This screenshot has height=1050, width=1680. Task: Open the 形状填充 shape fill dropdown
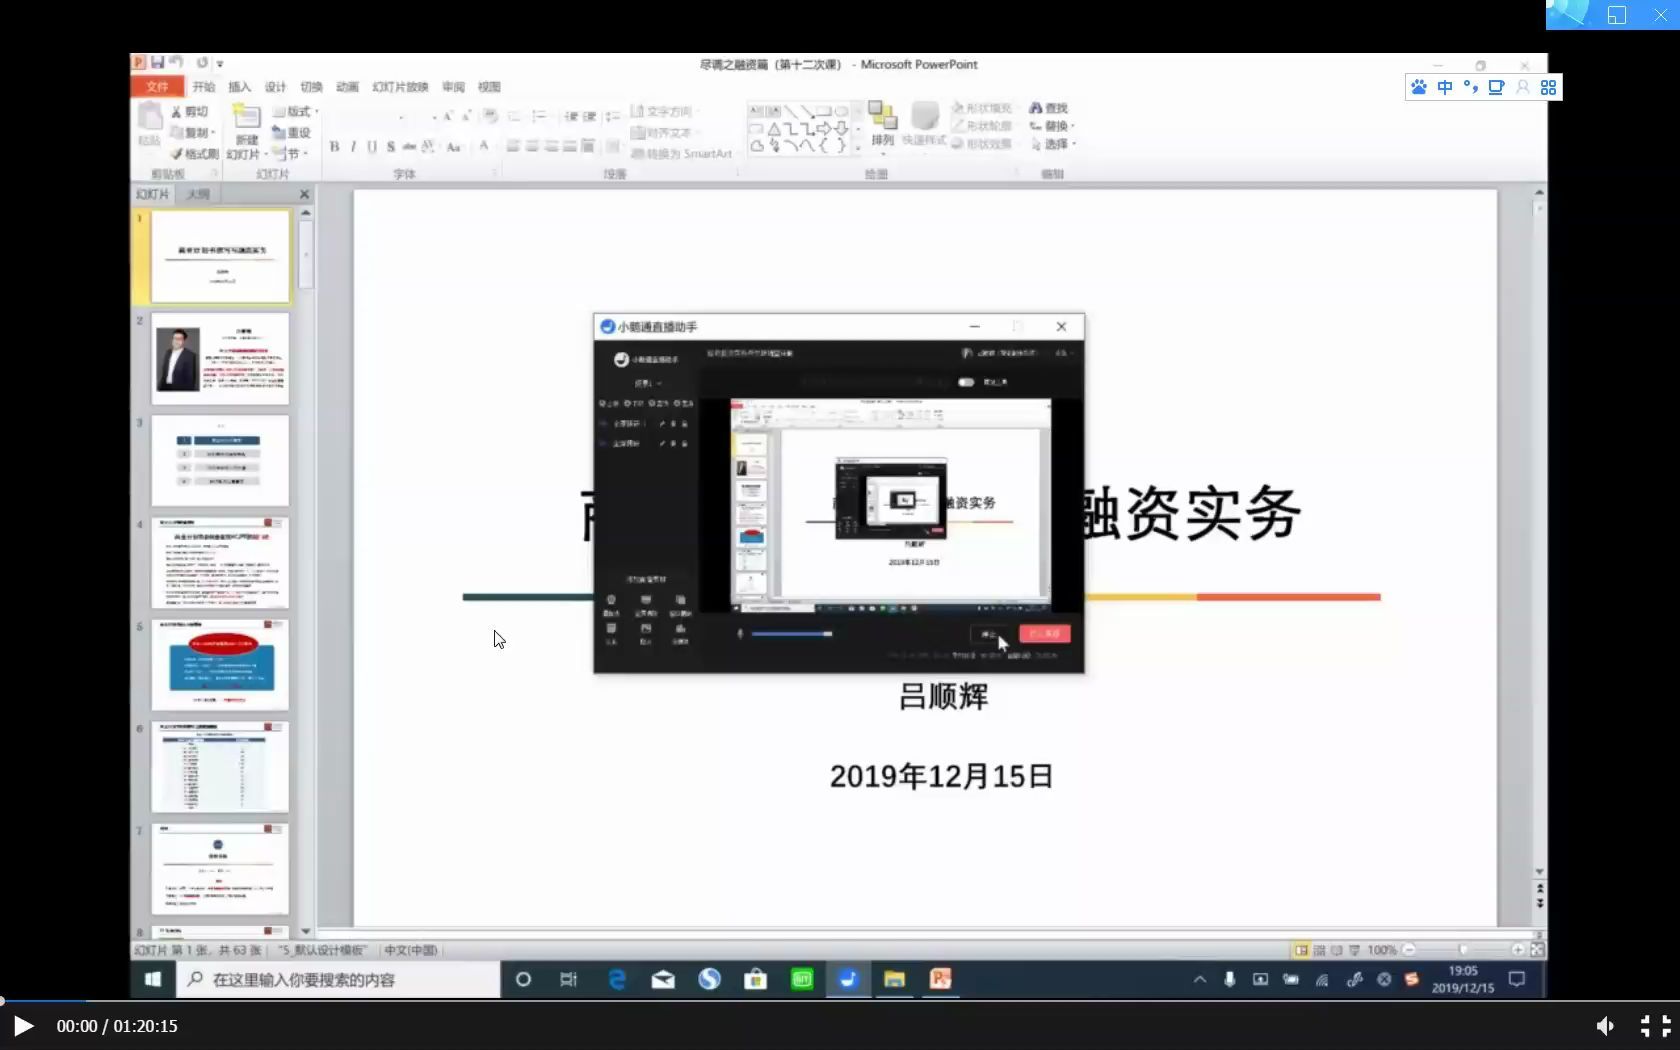point(982,108)
